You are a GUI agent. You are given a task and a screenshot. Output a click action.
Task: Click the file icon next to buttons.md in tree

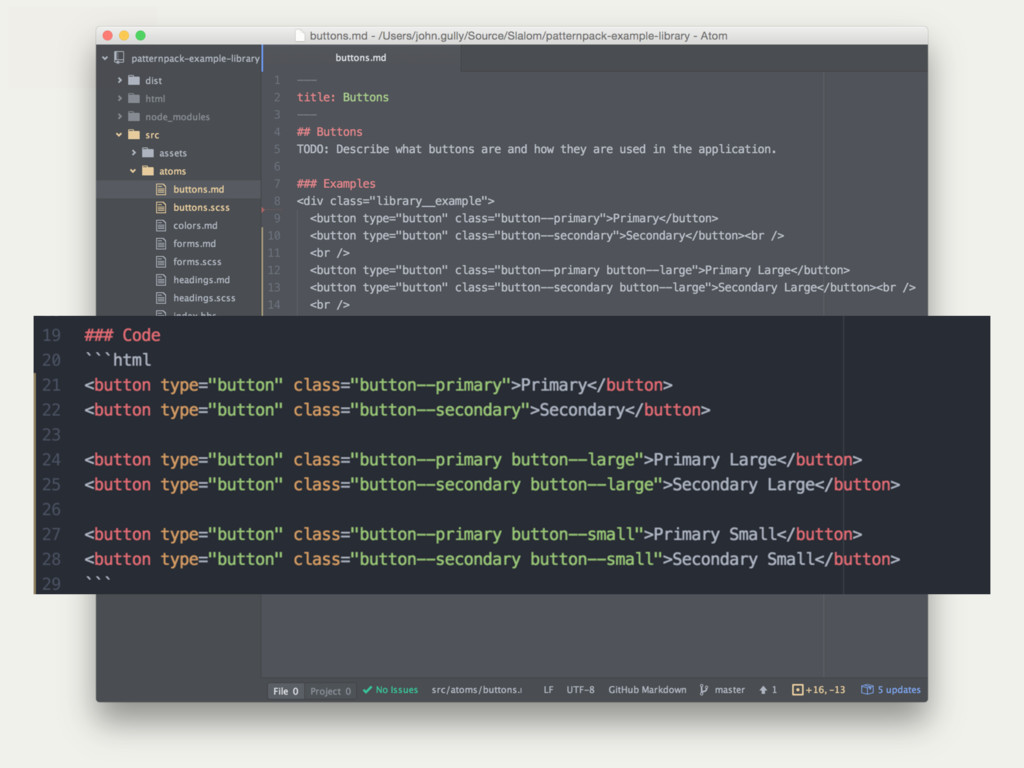pyautogui.click(x=161, y=189)
